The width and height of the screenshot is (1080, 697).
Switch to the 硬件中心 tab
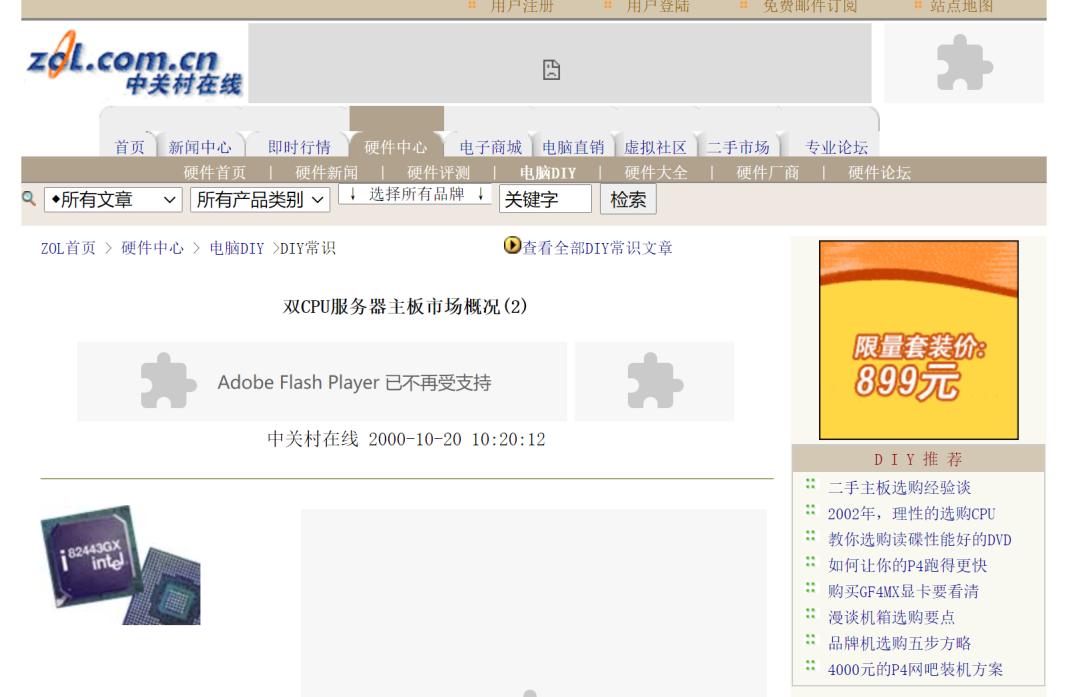[x=395, y=147]
